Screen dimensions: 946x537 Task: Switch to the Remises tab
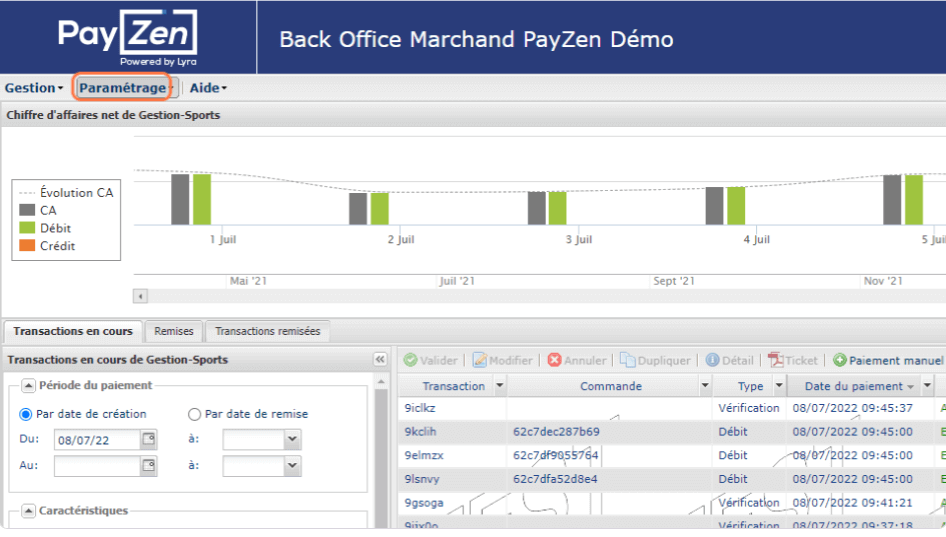click(175, 331)
